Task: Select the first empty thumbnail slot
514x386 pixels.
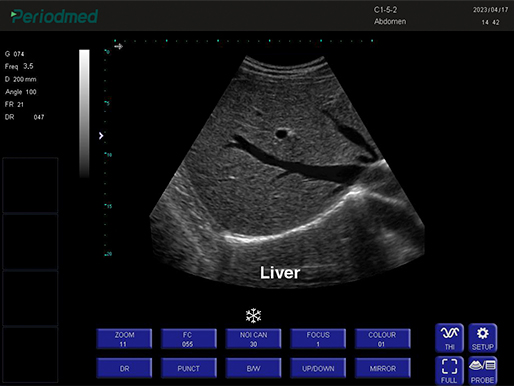Action: (x=30, y=185)
